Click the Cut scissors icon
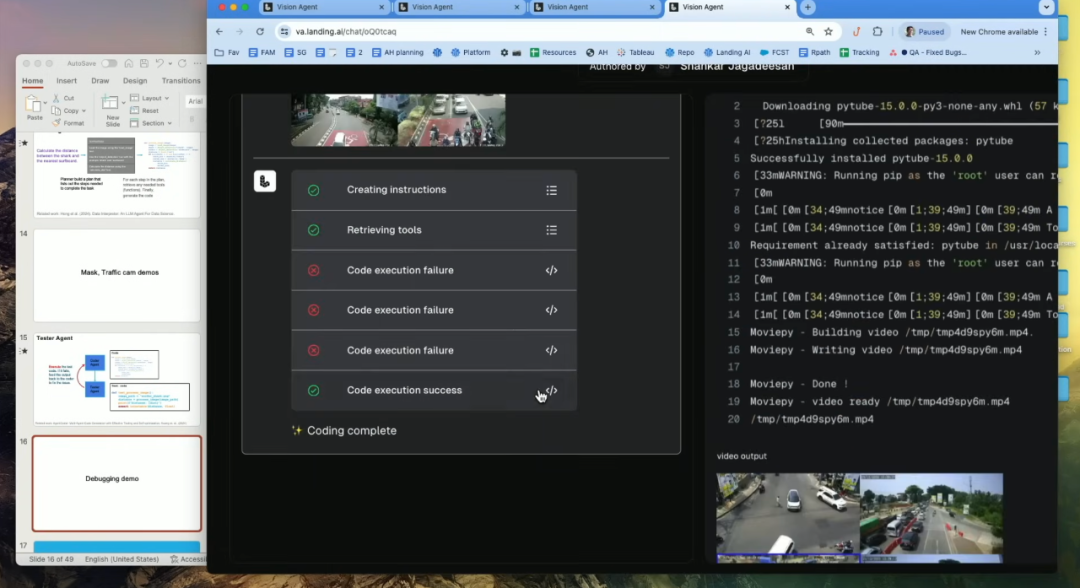The width and height of the screenshot is (1080, 588). pyautogui.click(x=56, y=98)
